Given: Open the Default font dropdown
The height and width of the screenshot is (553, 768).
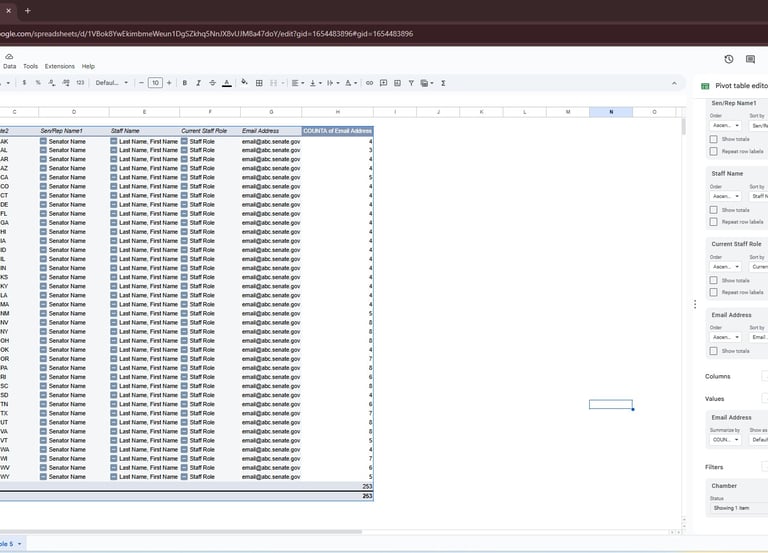Looking at the screenshot, I should click(x=112, y=83).
